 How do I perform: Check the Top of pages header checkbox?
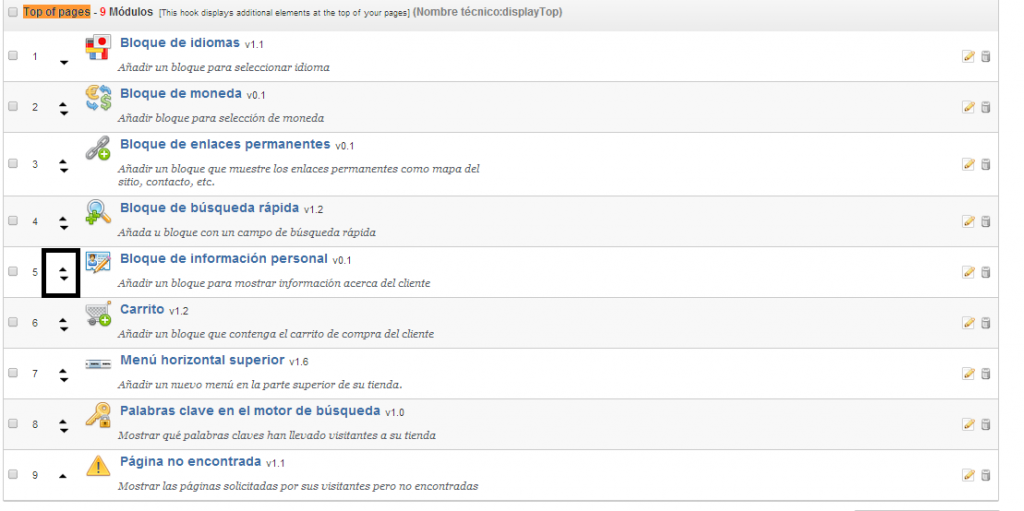[13, 13]
